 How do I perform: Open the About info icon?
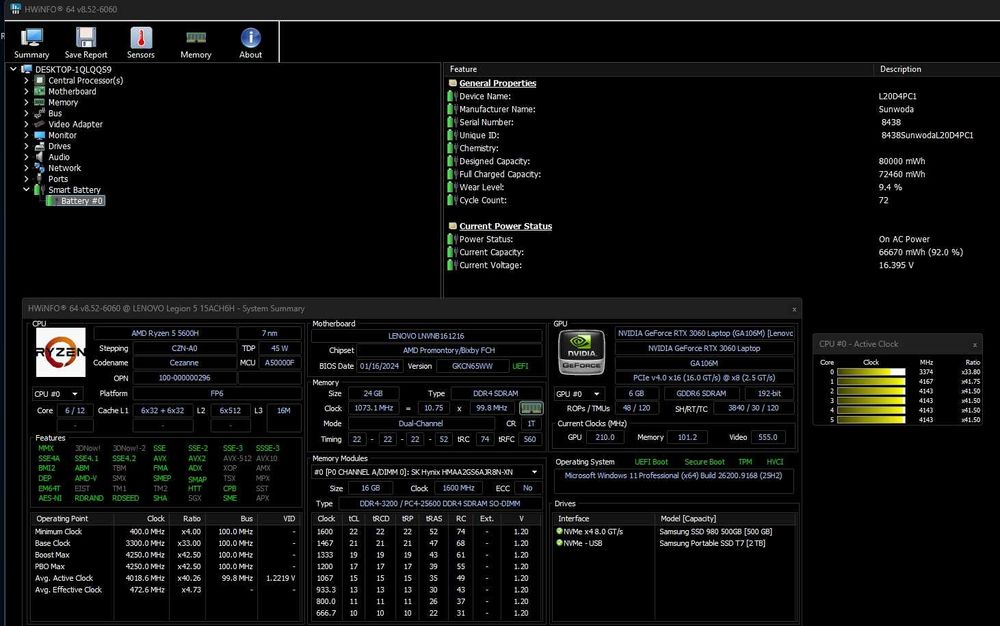pyautogui.click(x=251, y=38)
